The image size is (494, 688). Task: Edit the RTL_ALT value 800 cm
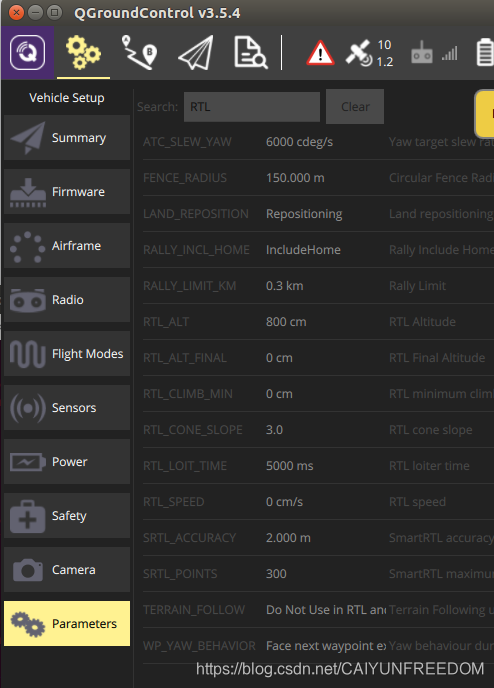point(286,322)
